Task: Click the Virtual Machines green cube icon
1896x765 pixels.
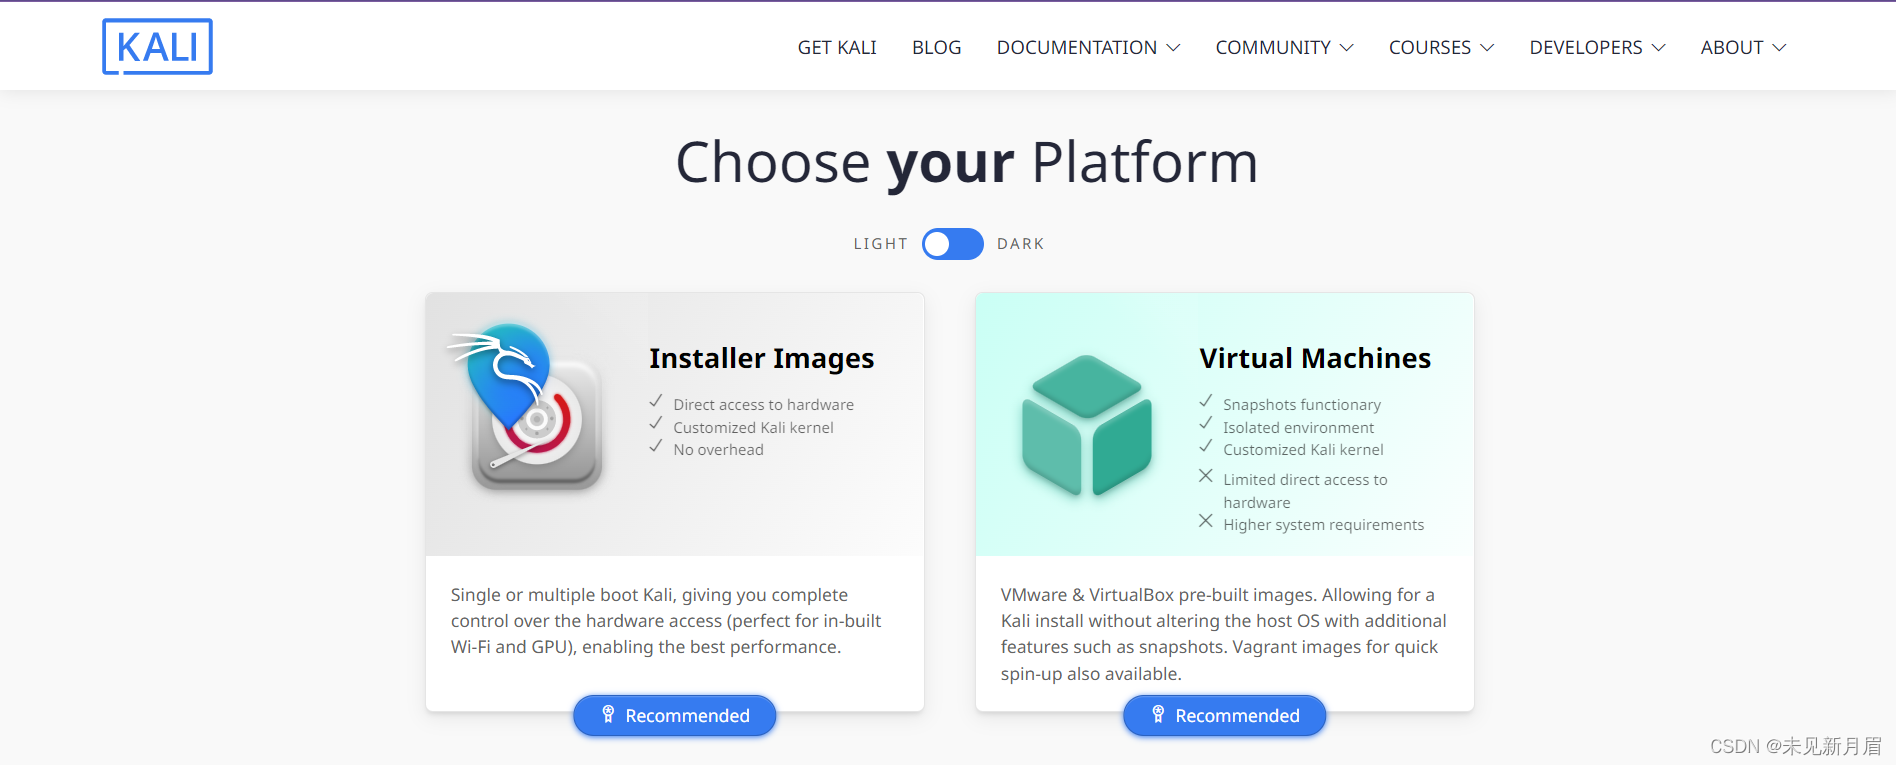Action: 1087,425
